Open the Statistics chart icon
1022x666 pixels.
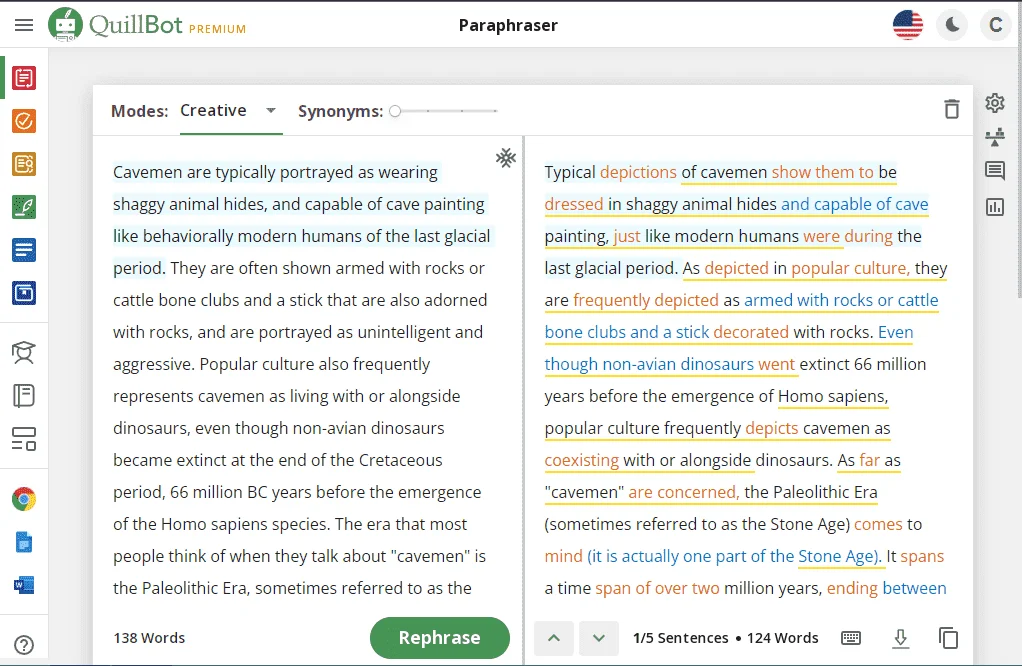tap(995, 207)
